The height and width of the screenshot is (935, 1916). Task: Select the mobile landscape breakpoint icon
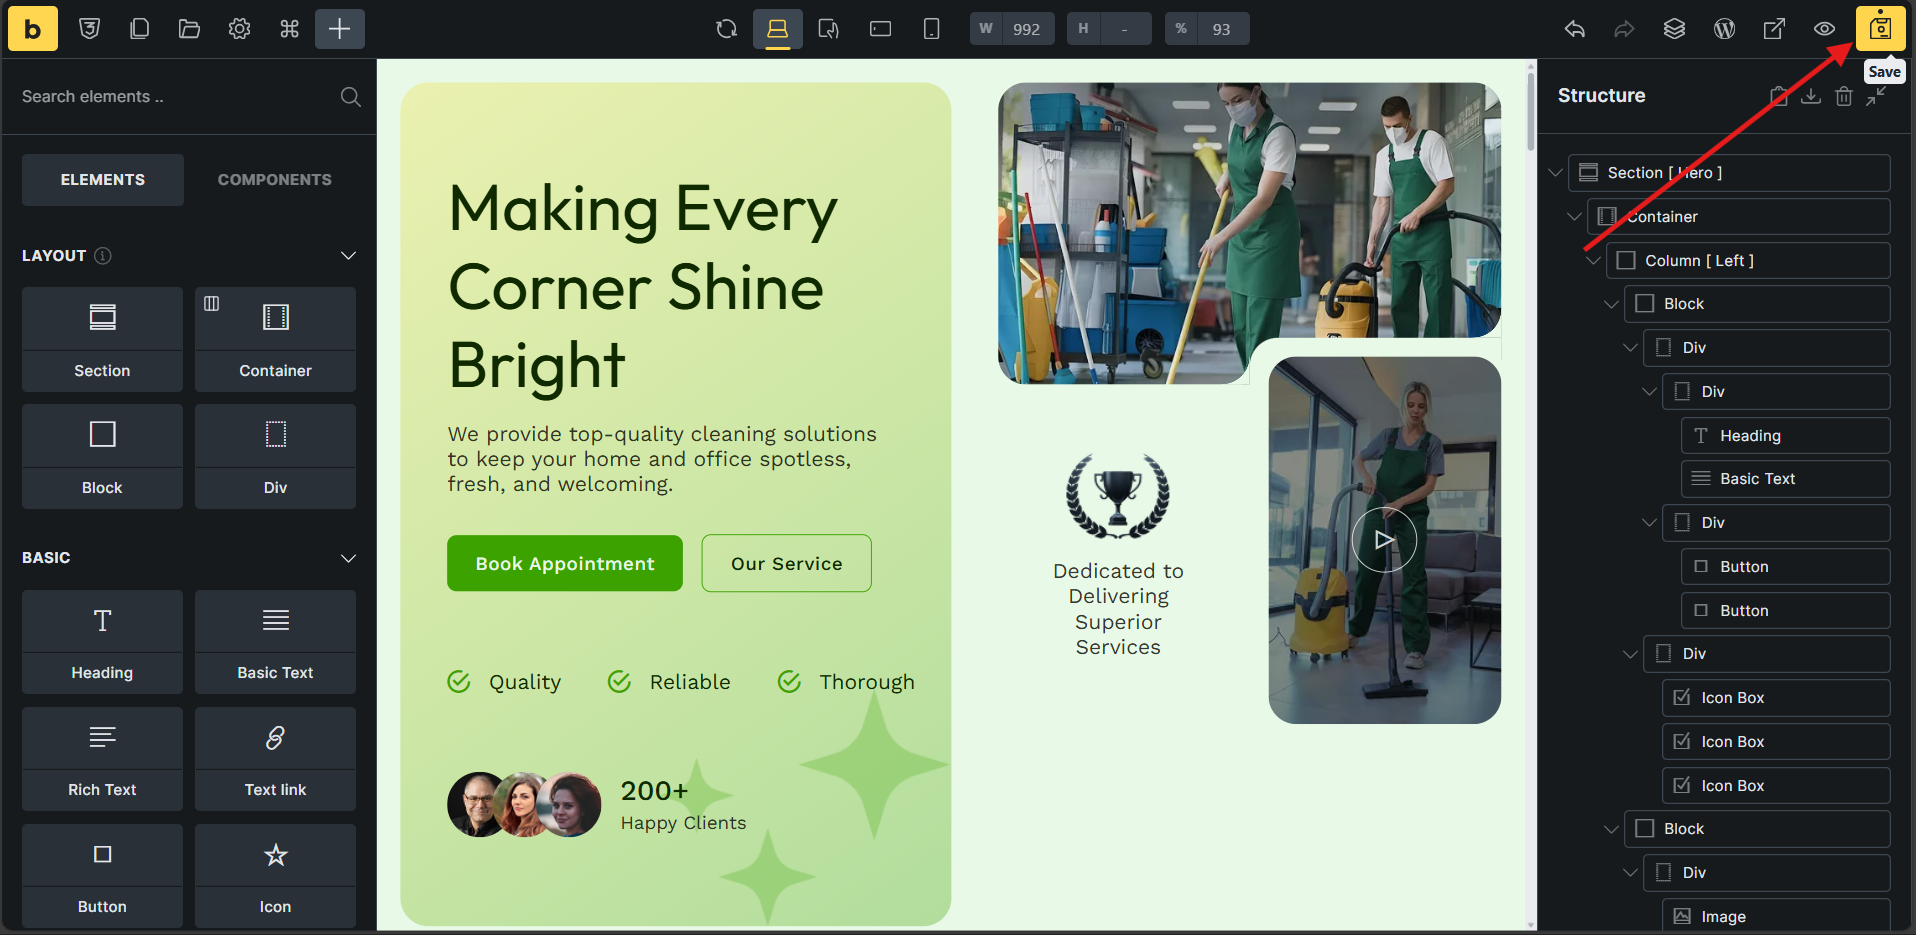pos(881,29)
